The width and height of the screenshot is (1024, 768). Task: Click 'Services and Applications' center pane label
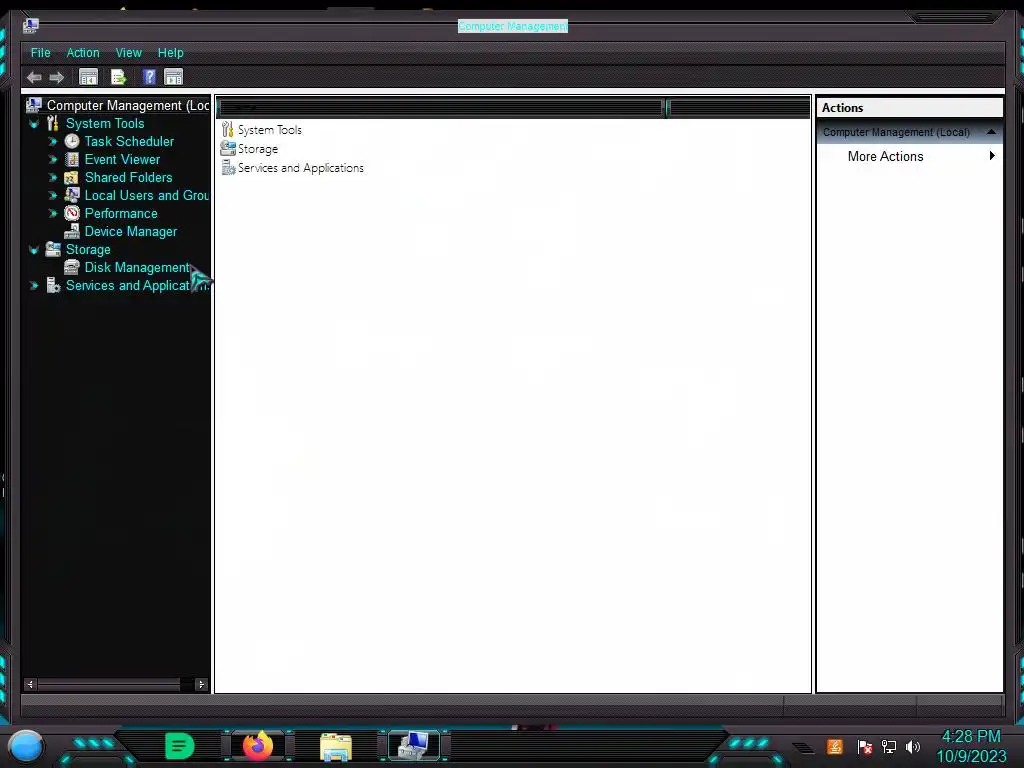[300, 167]
